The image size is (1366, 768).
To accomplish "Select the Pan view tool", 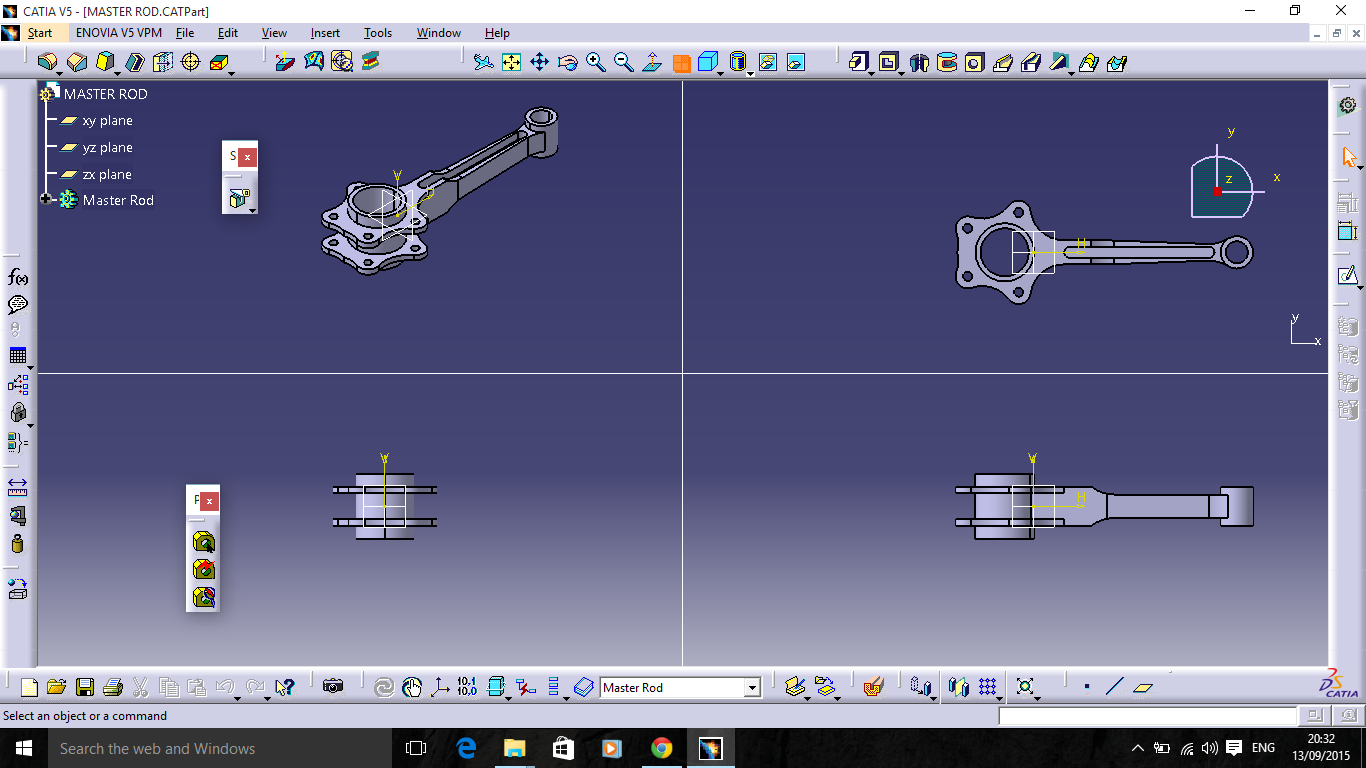I will [540, 62].
